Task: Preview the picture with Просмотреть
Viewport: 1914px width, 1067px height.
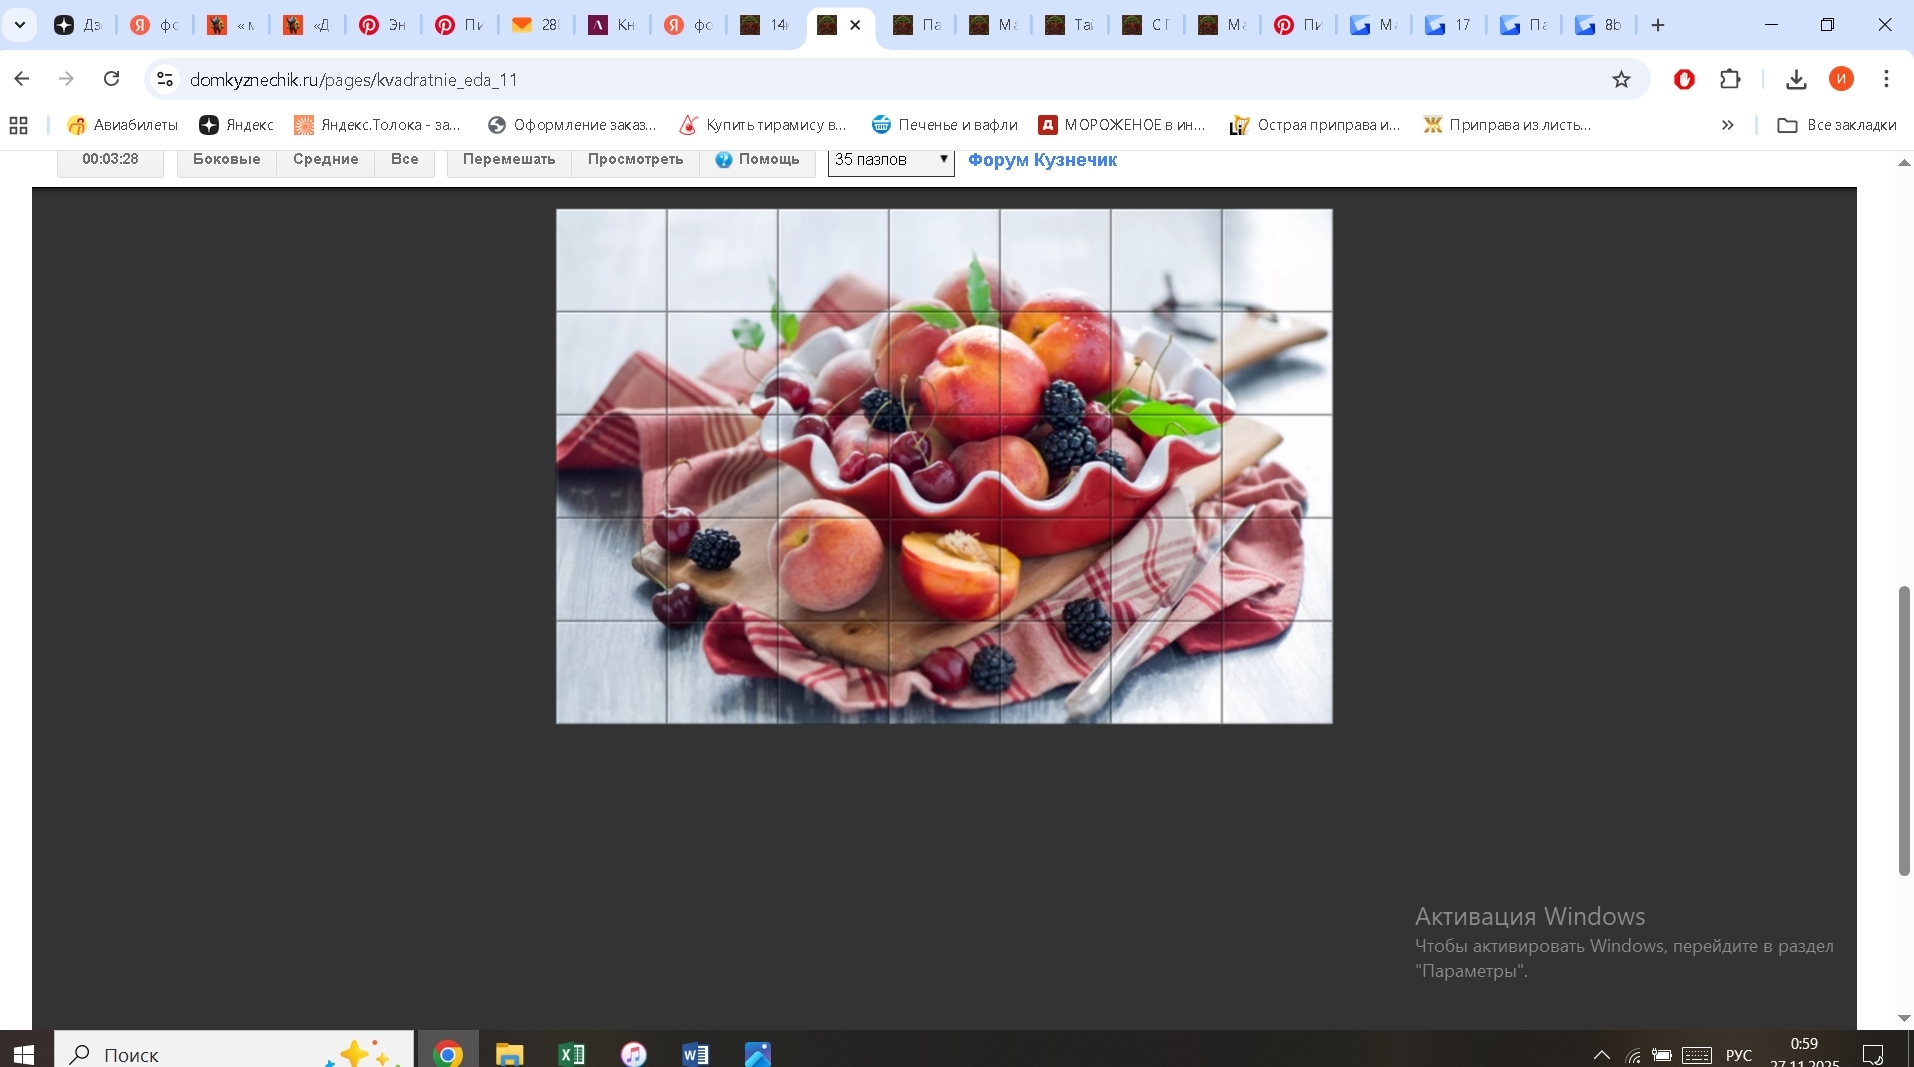Action: [x=636, y=160]
